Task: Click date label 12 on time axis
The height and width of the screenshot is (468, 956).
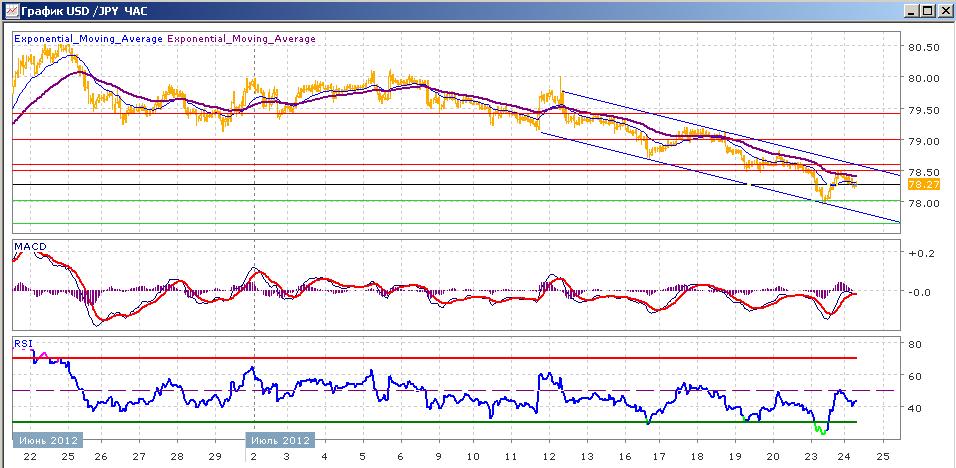Action: click(x=549, y=456)
